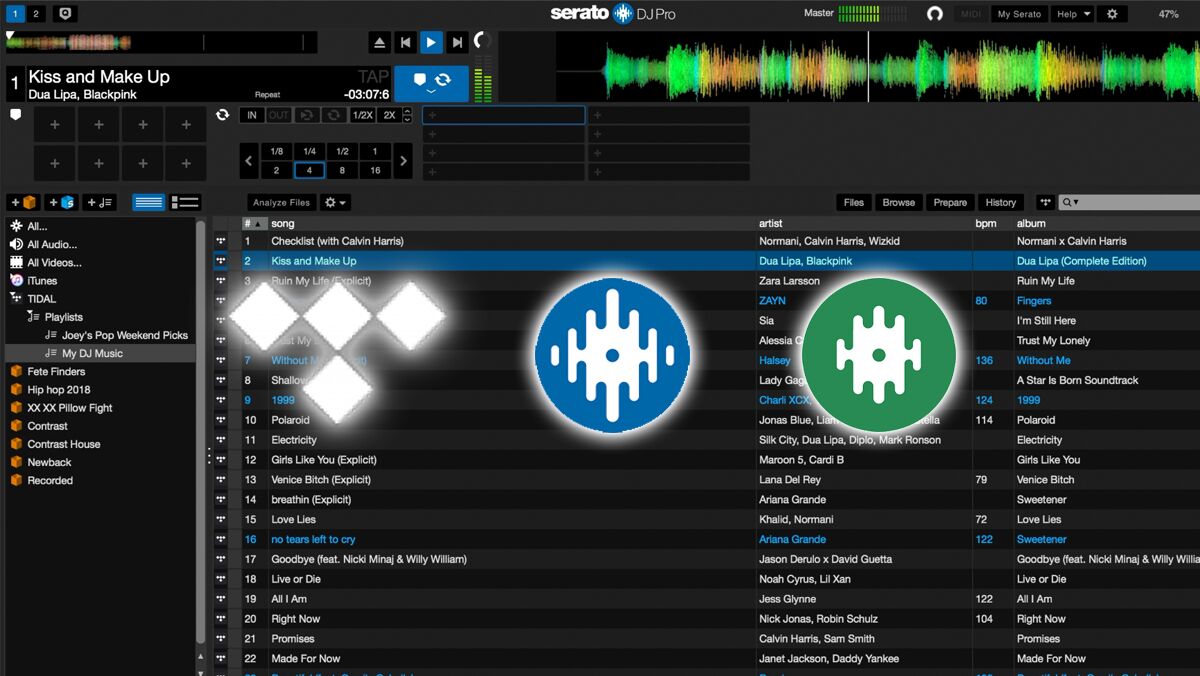
Task: Open the Browse panel tab
Action: (x=898, y=202)
